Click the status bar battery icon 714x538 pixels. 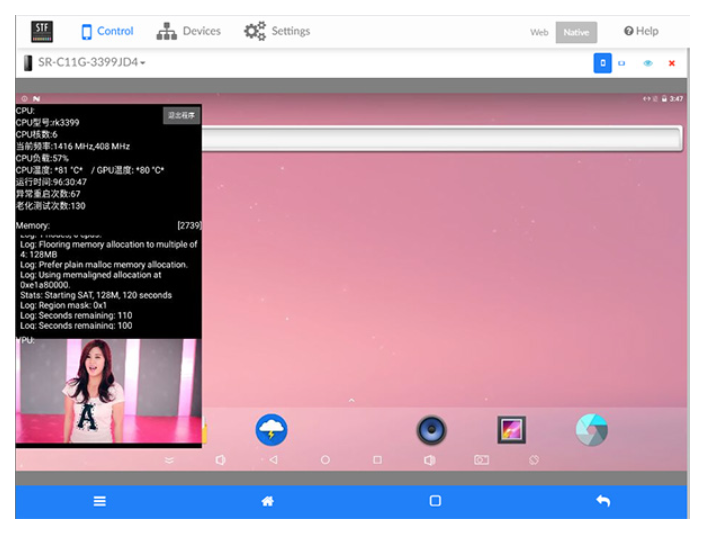pyautogui.click(x=664, y=99)
